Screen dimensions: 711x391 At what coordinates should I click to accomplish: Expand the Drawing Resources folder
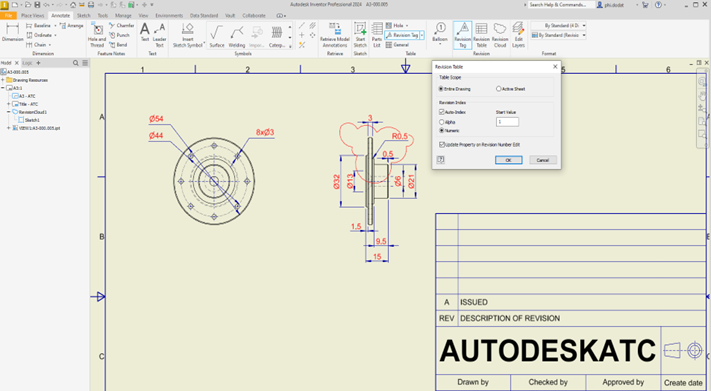(x=3, y=80)
